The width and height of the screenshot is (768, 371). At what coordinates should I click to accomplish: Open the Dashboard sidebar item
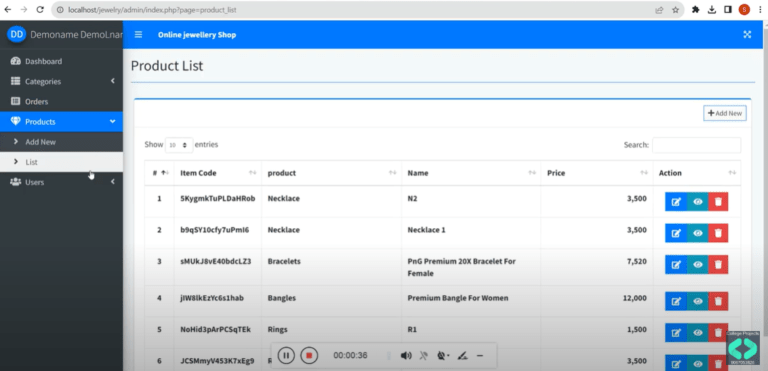61,61
